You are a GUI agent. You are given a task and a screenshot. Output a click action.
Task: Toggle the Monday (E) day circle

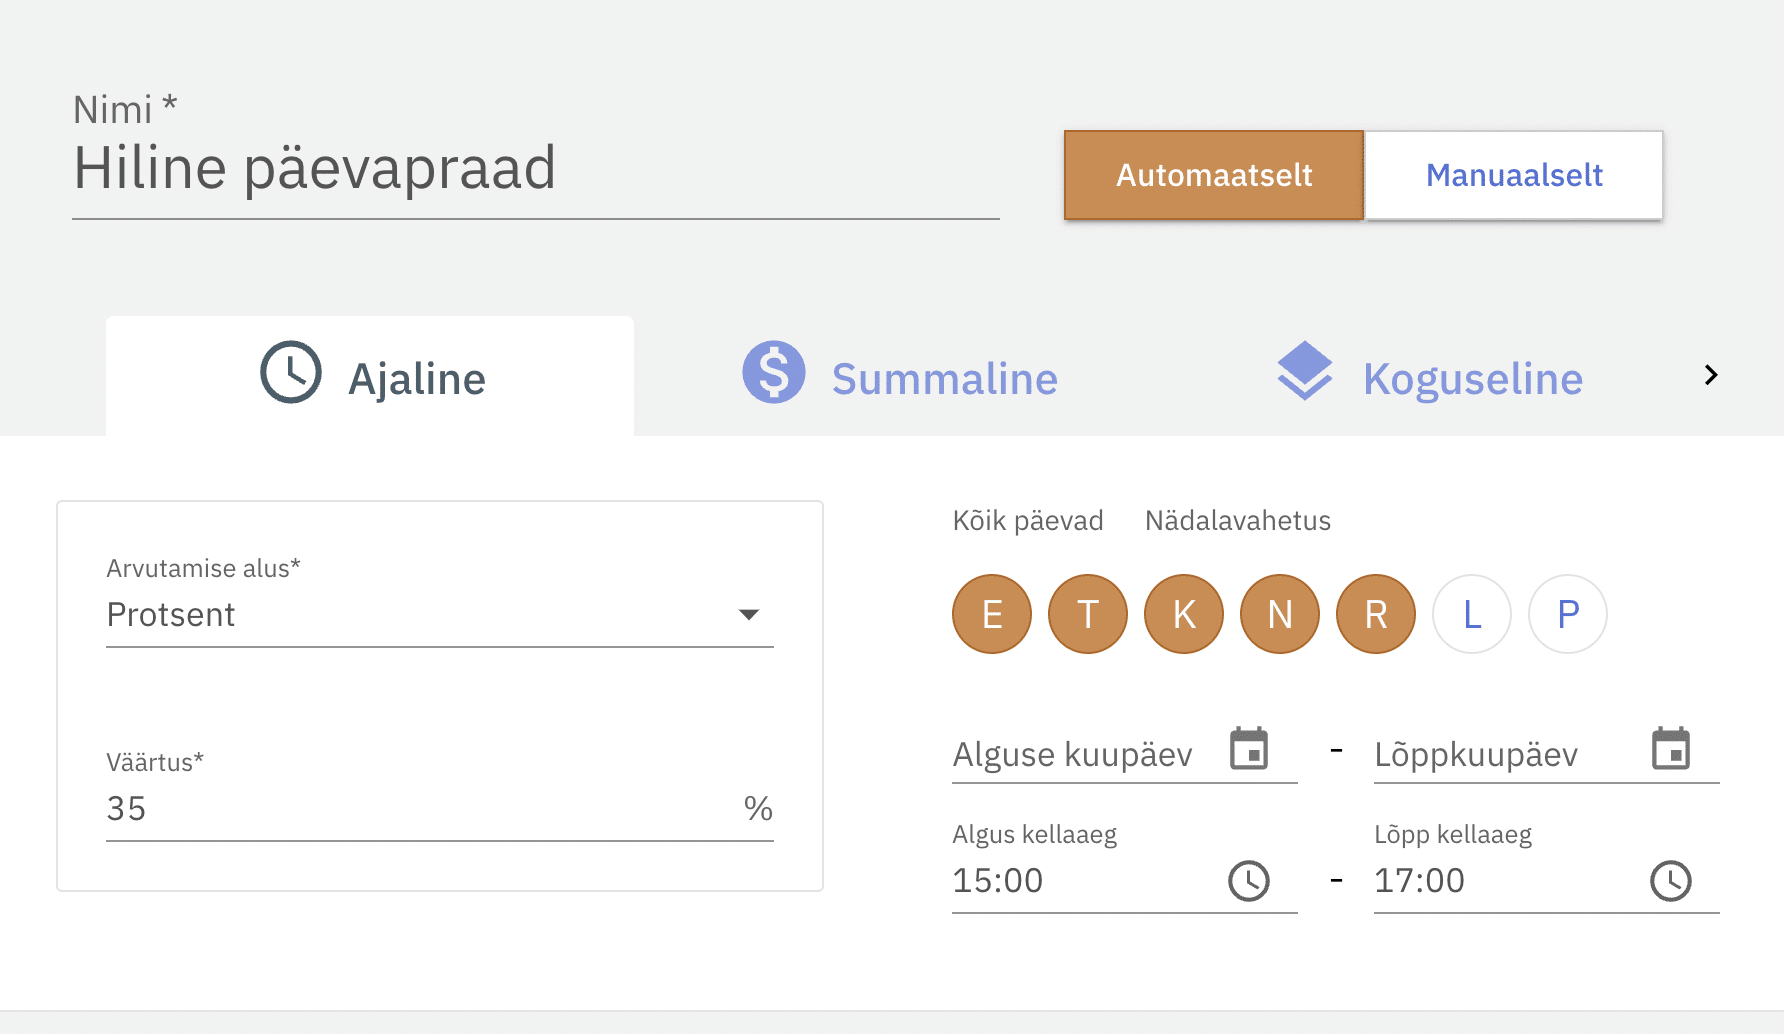click(991, 614)
